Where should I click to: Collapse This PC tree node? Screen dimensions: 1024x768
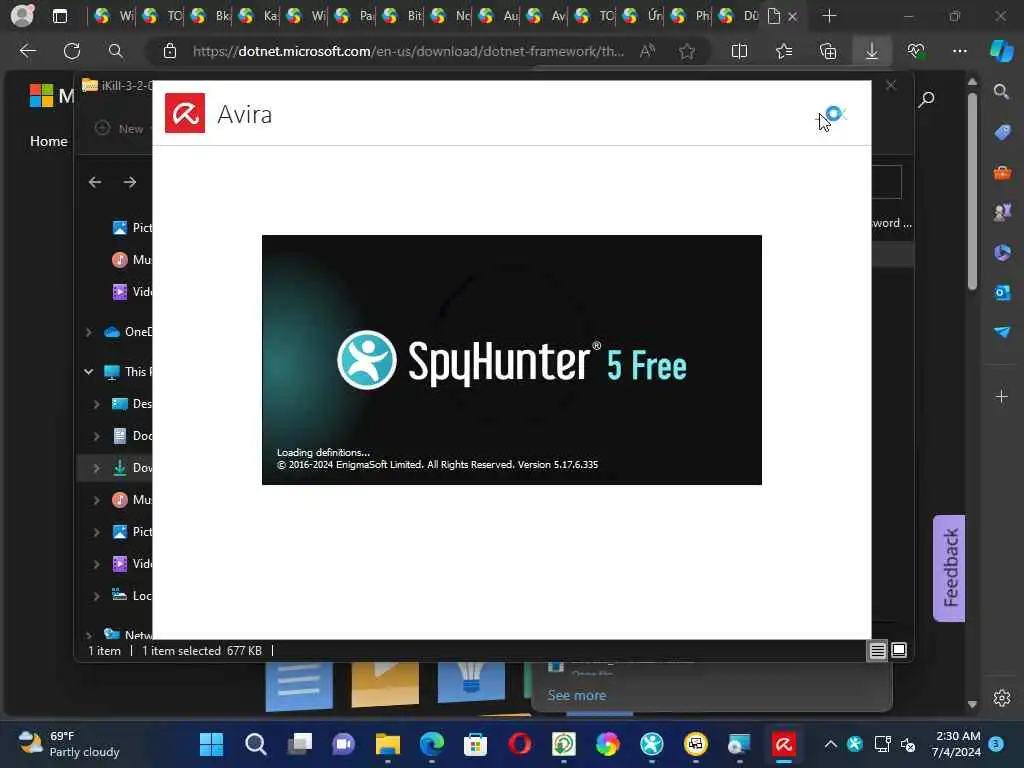coord(89,372)
